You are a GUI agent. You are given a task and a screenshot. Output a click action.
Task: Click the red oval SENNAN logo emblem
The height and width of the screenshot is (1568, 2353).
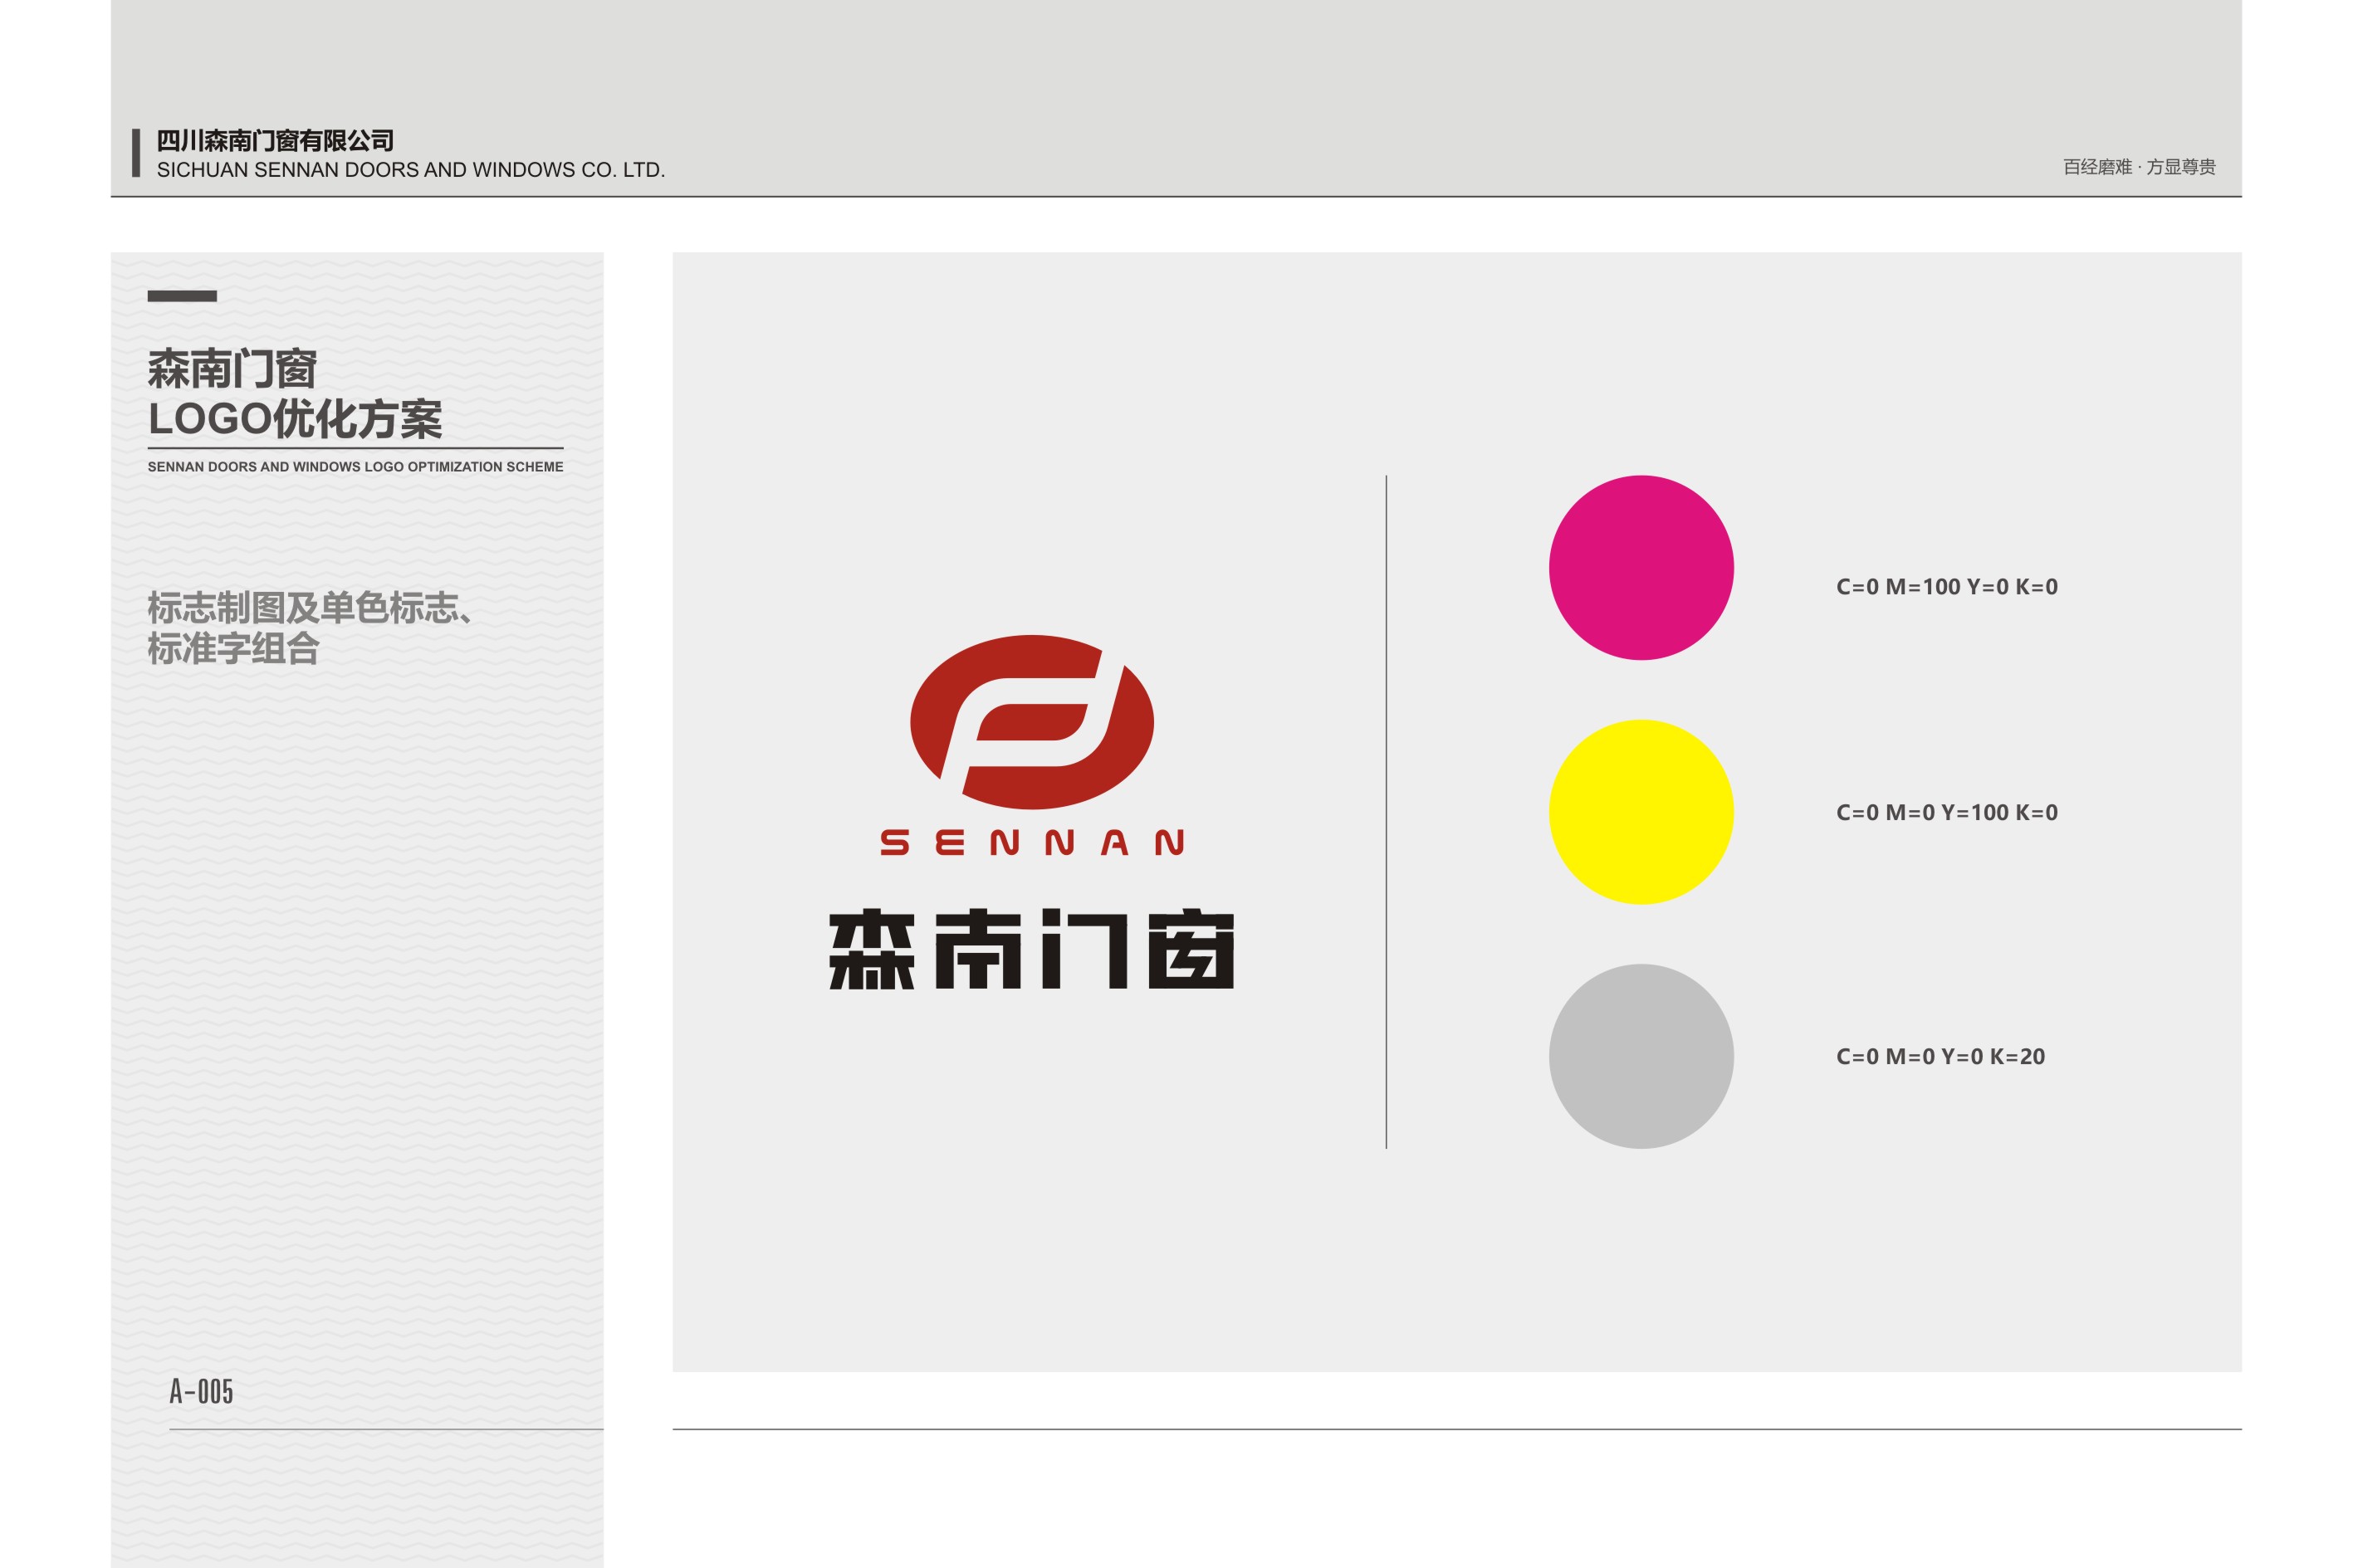1031,721
